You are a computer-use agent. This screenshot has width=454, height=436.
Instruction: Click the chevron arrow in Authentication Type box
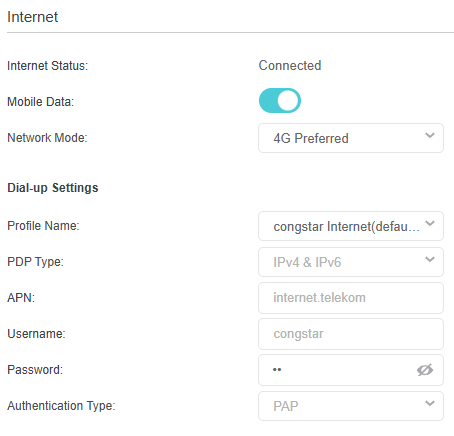(430, 403)
